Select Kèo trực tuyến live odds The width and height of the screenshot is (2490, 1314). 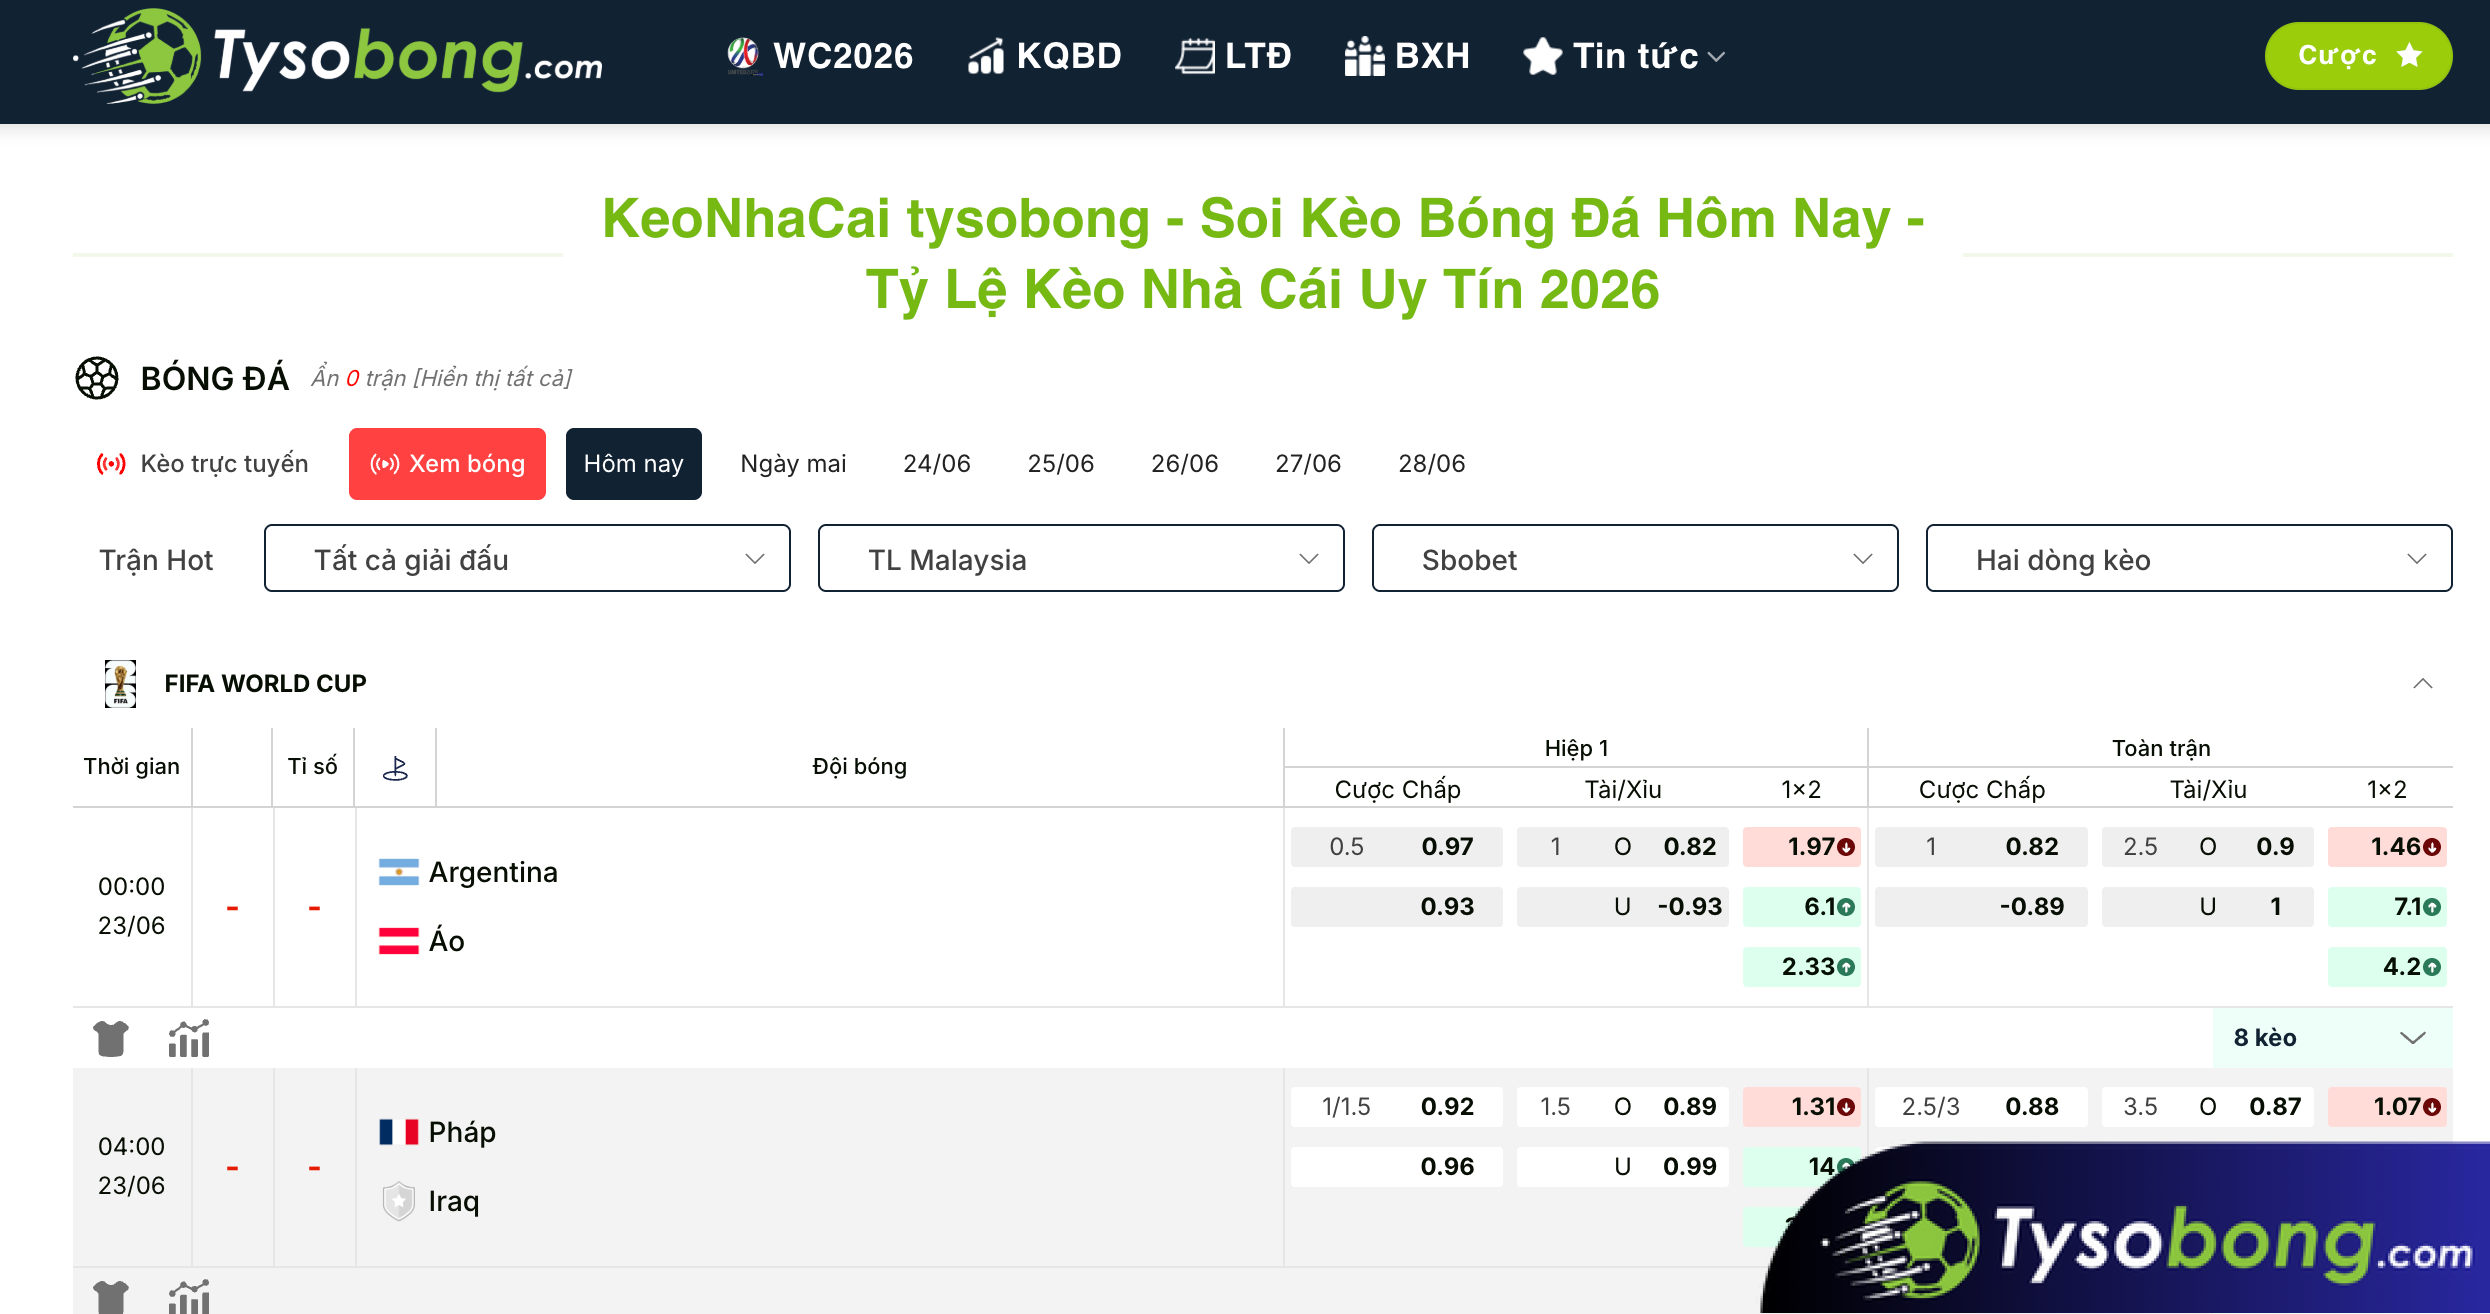pos(202,463)
